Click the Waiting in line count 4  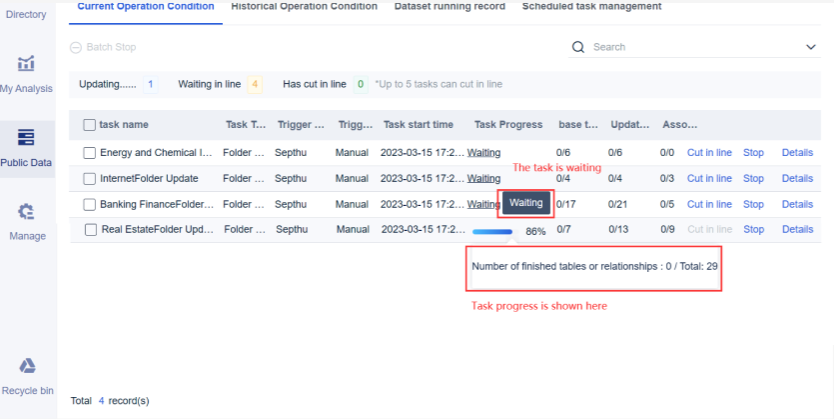(255, 84)
